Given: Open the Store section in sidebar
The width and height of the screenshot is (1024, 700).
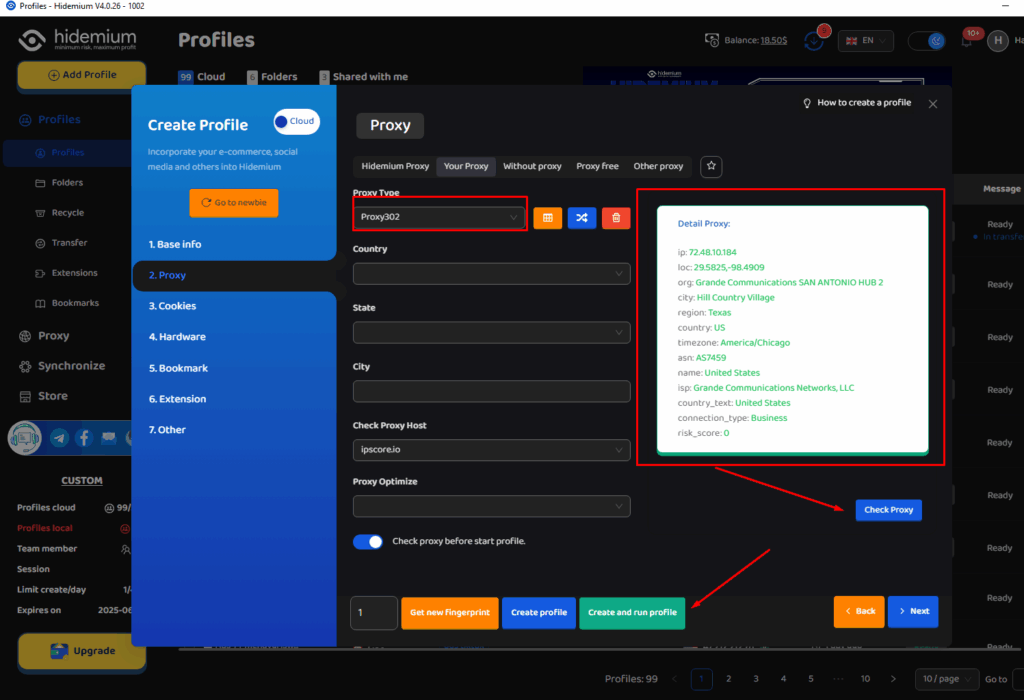Looking at the screenshot, I should click(52, 396).
